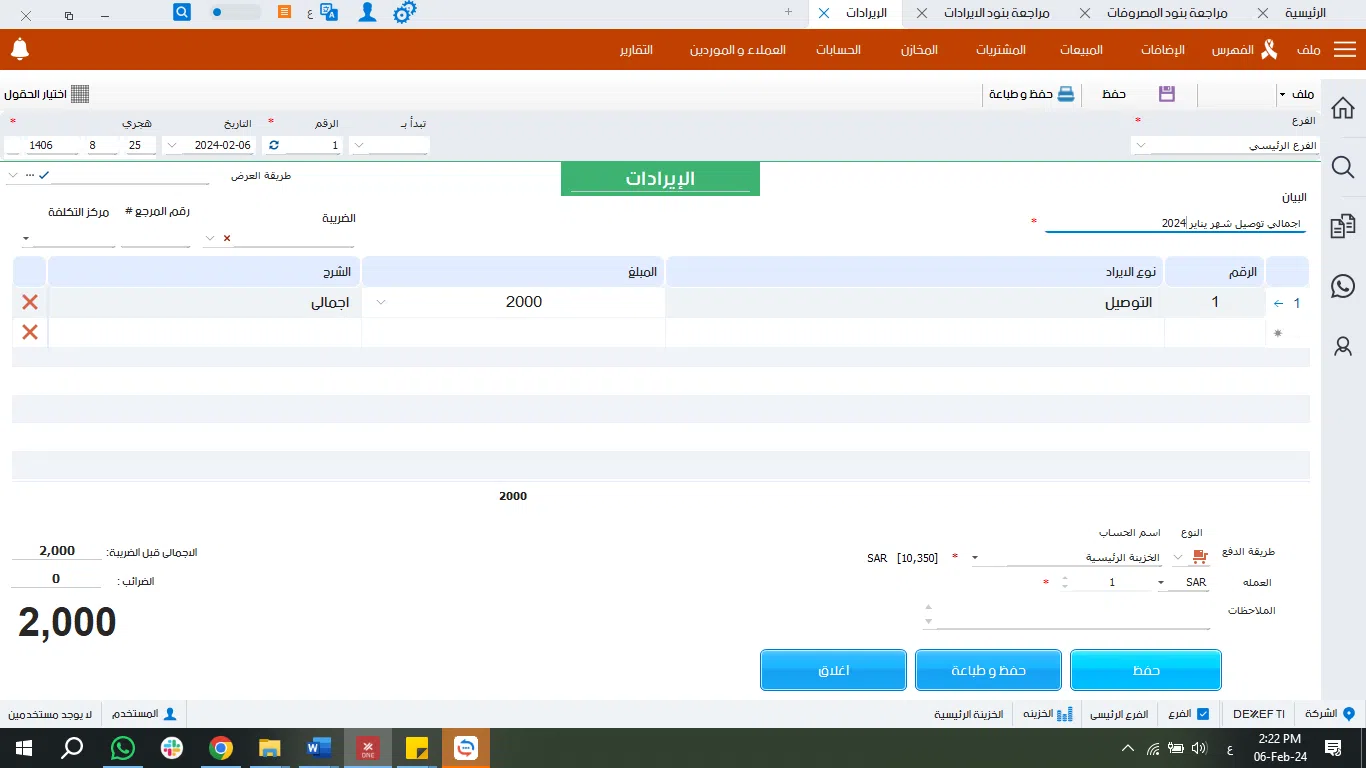Open the date picker dropdown
This screenshot has height=768, width=1366.
coord(172,145)
